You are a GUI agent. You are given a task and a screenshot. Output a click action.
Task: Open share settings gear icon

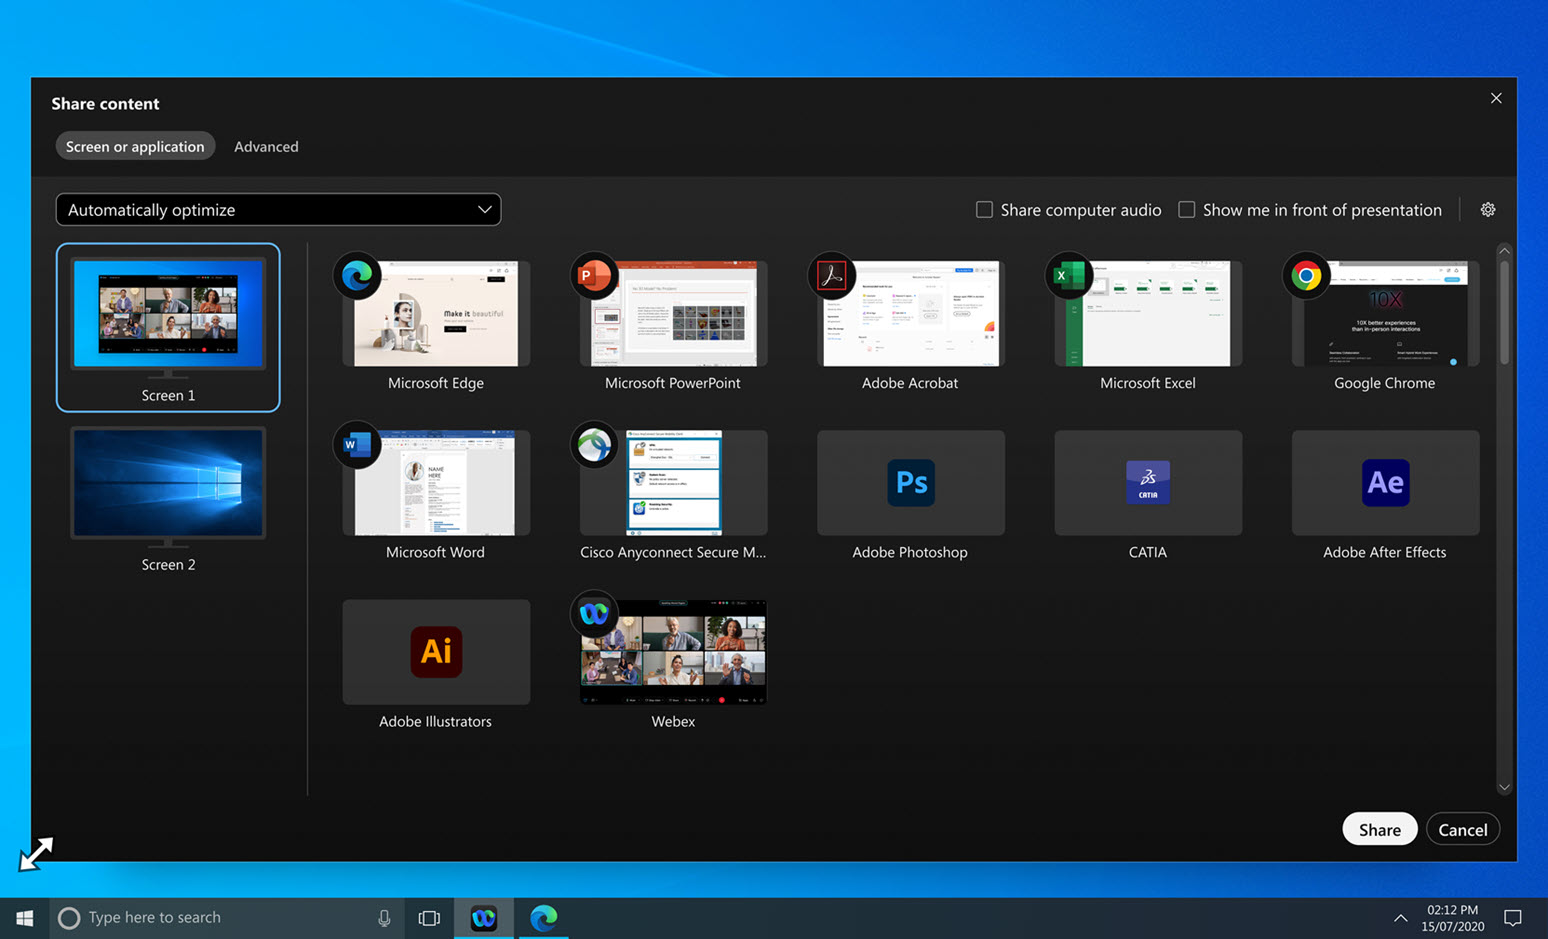click(x=1488, y=210)
